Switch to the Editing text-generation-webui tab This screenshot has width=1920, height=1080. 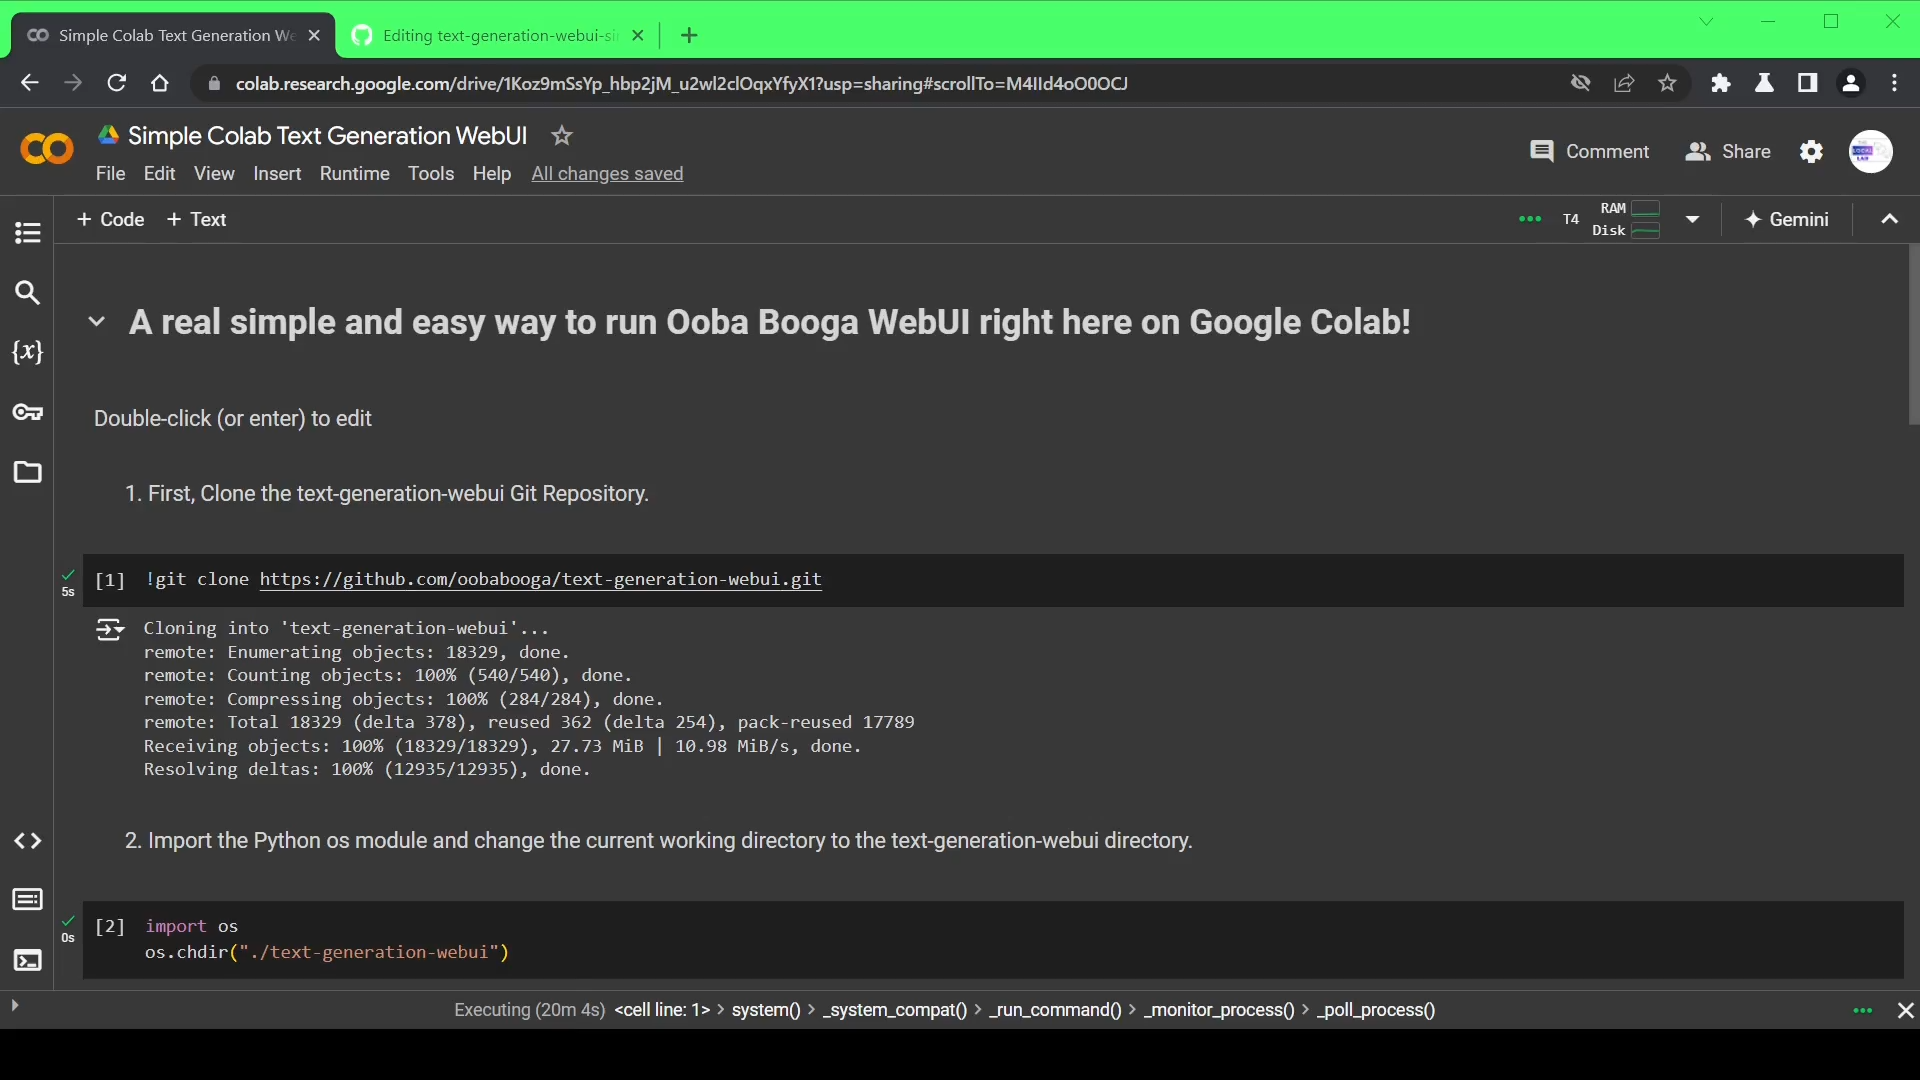click(497, 36)
